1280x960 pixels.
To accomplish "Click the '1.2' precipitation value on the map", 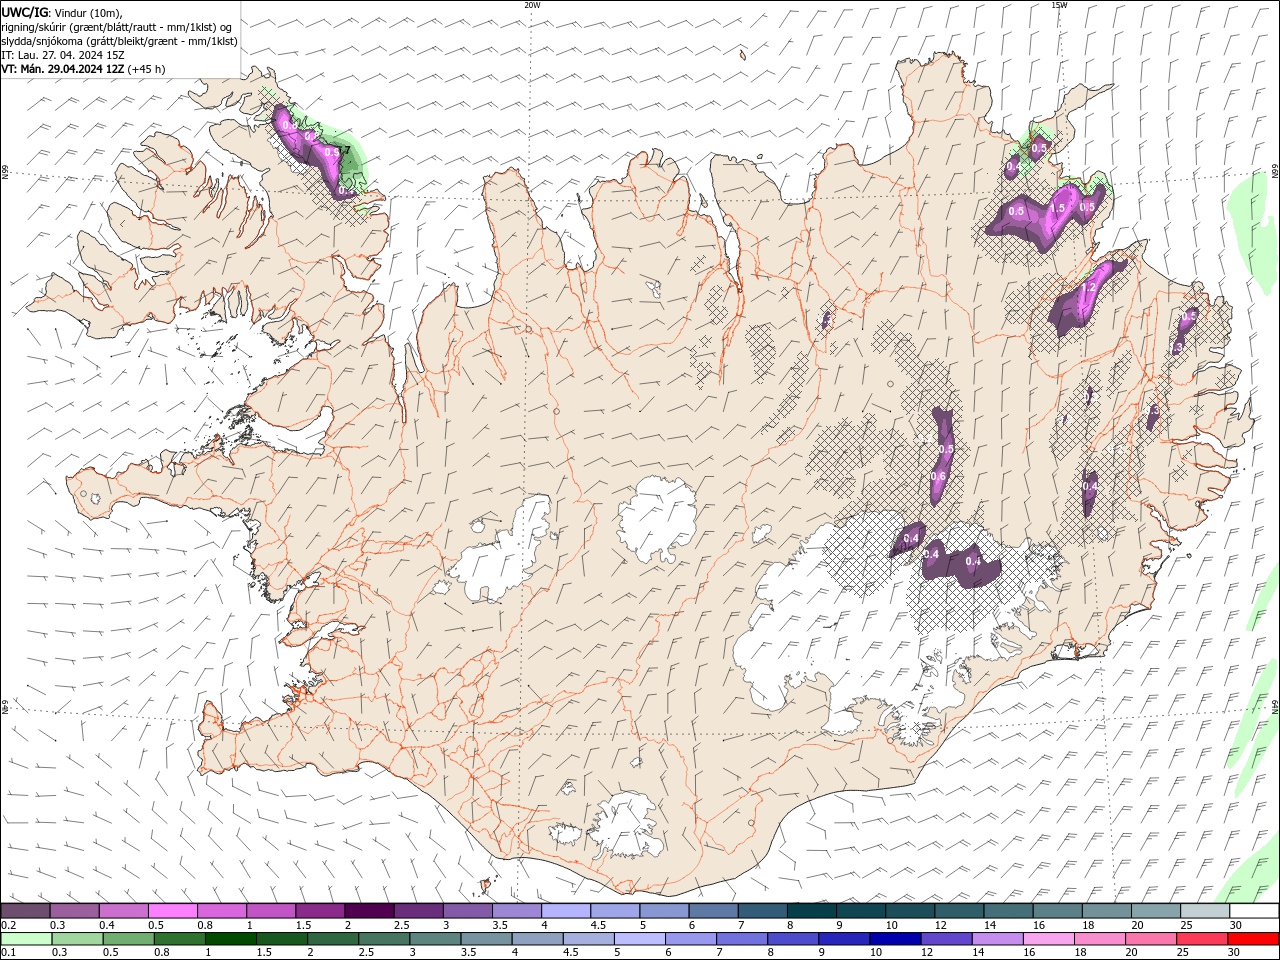I will tap(1090, 287).
